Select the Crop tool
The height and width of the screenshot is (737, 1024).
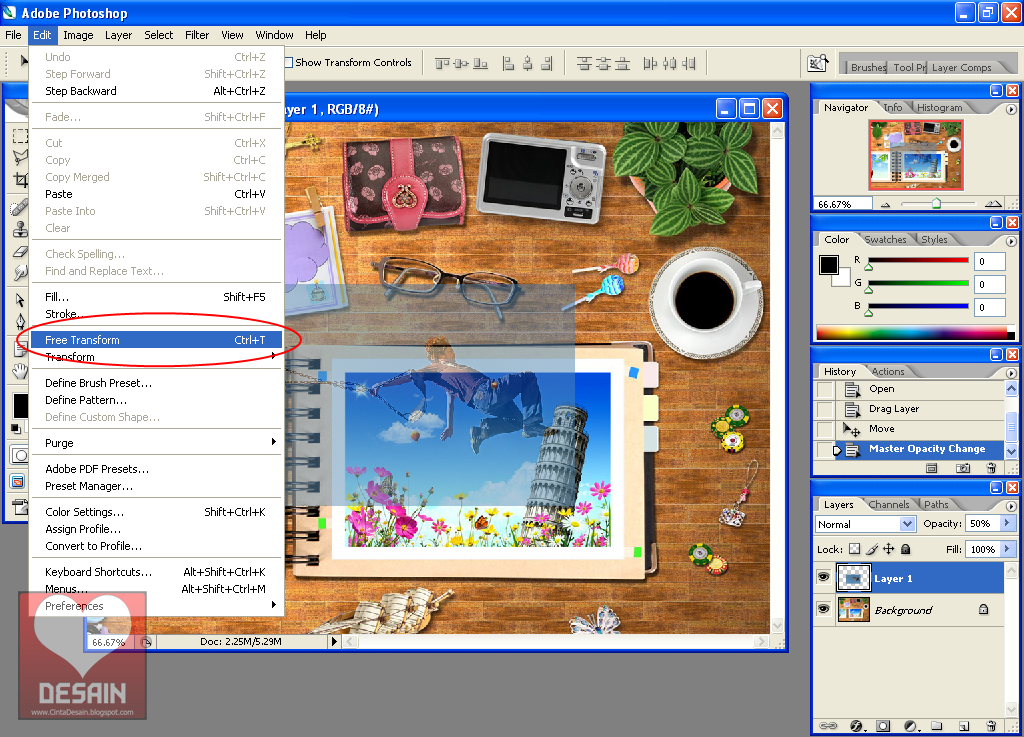coord(20,180)
